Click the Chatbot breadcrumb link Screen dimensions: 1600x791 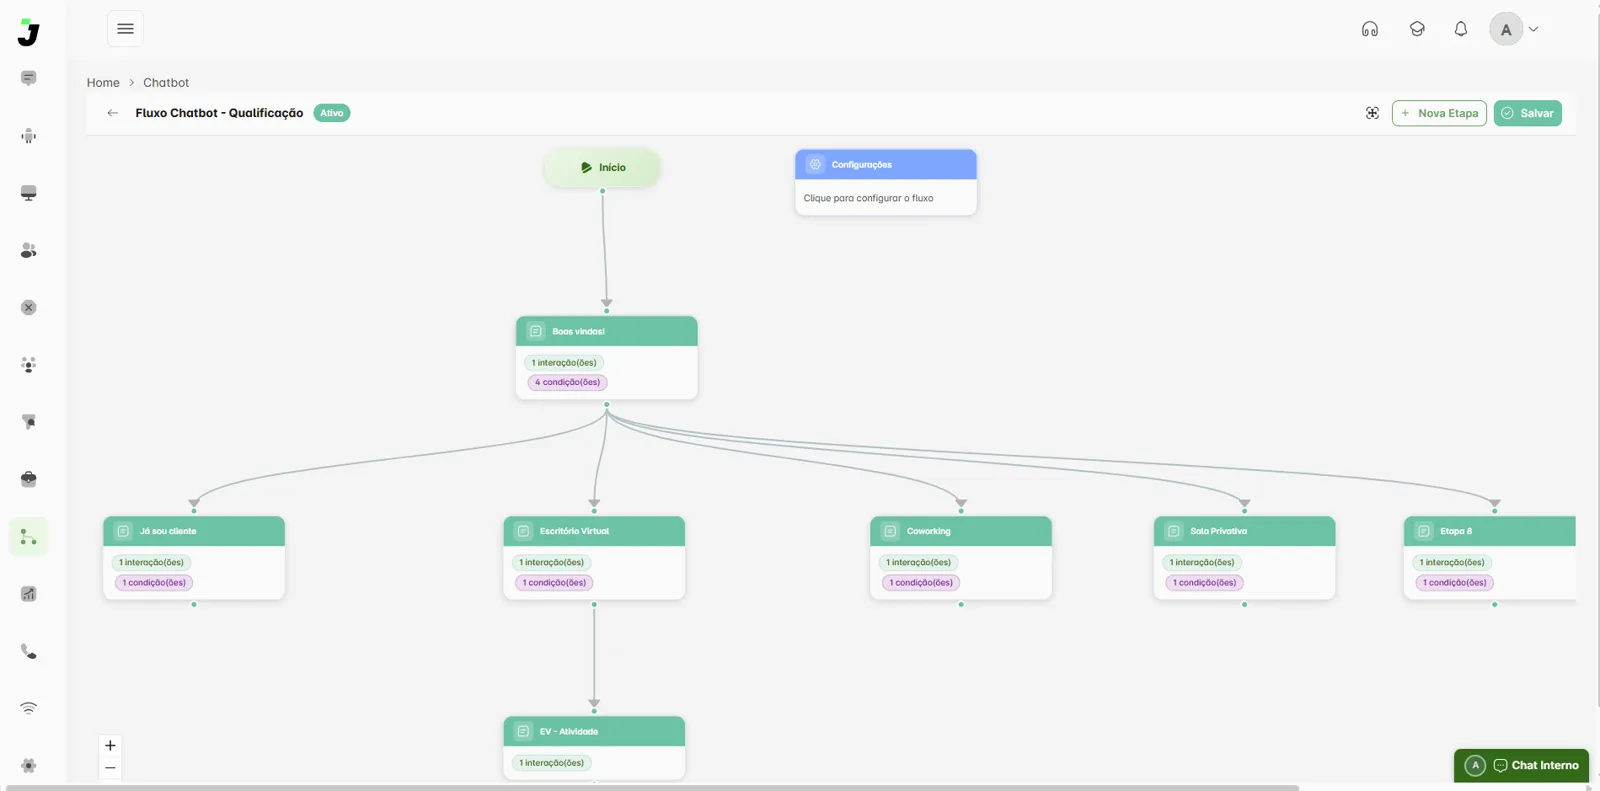pos(166,83)
